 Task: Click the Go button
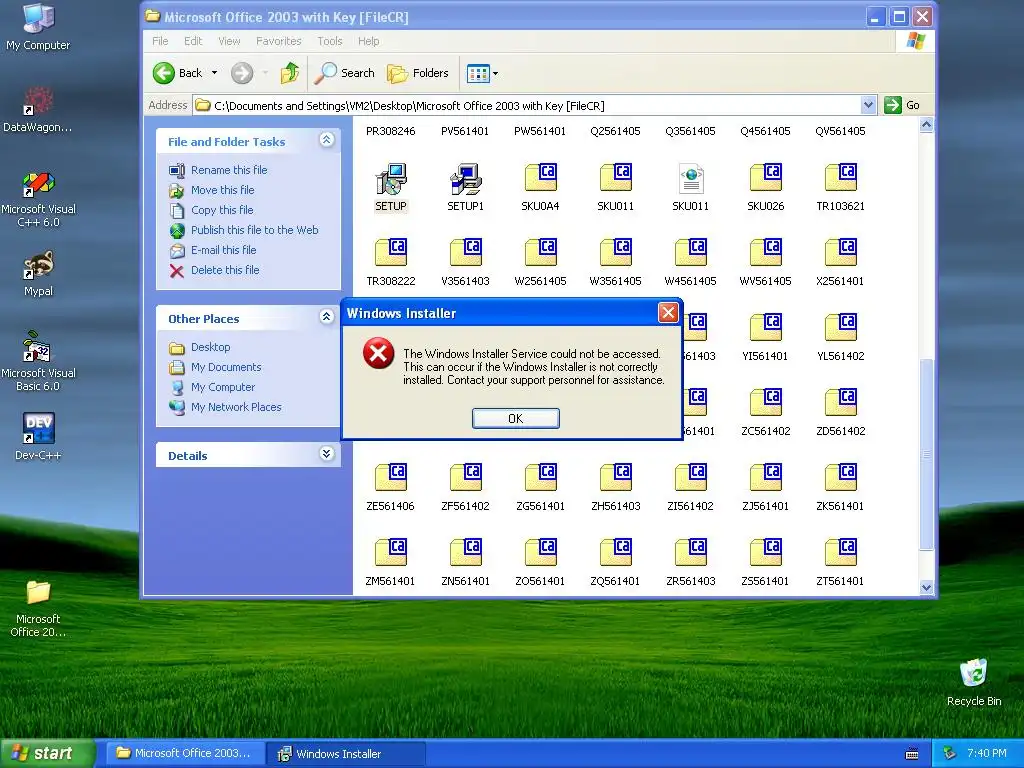click(902, 105)
